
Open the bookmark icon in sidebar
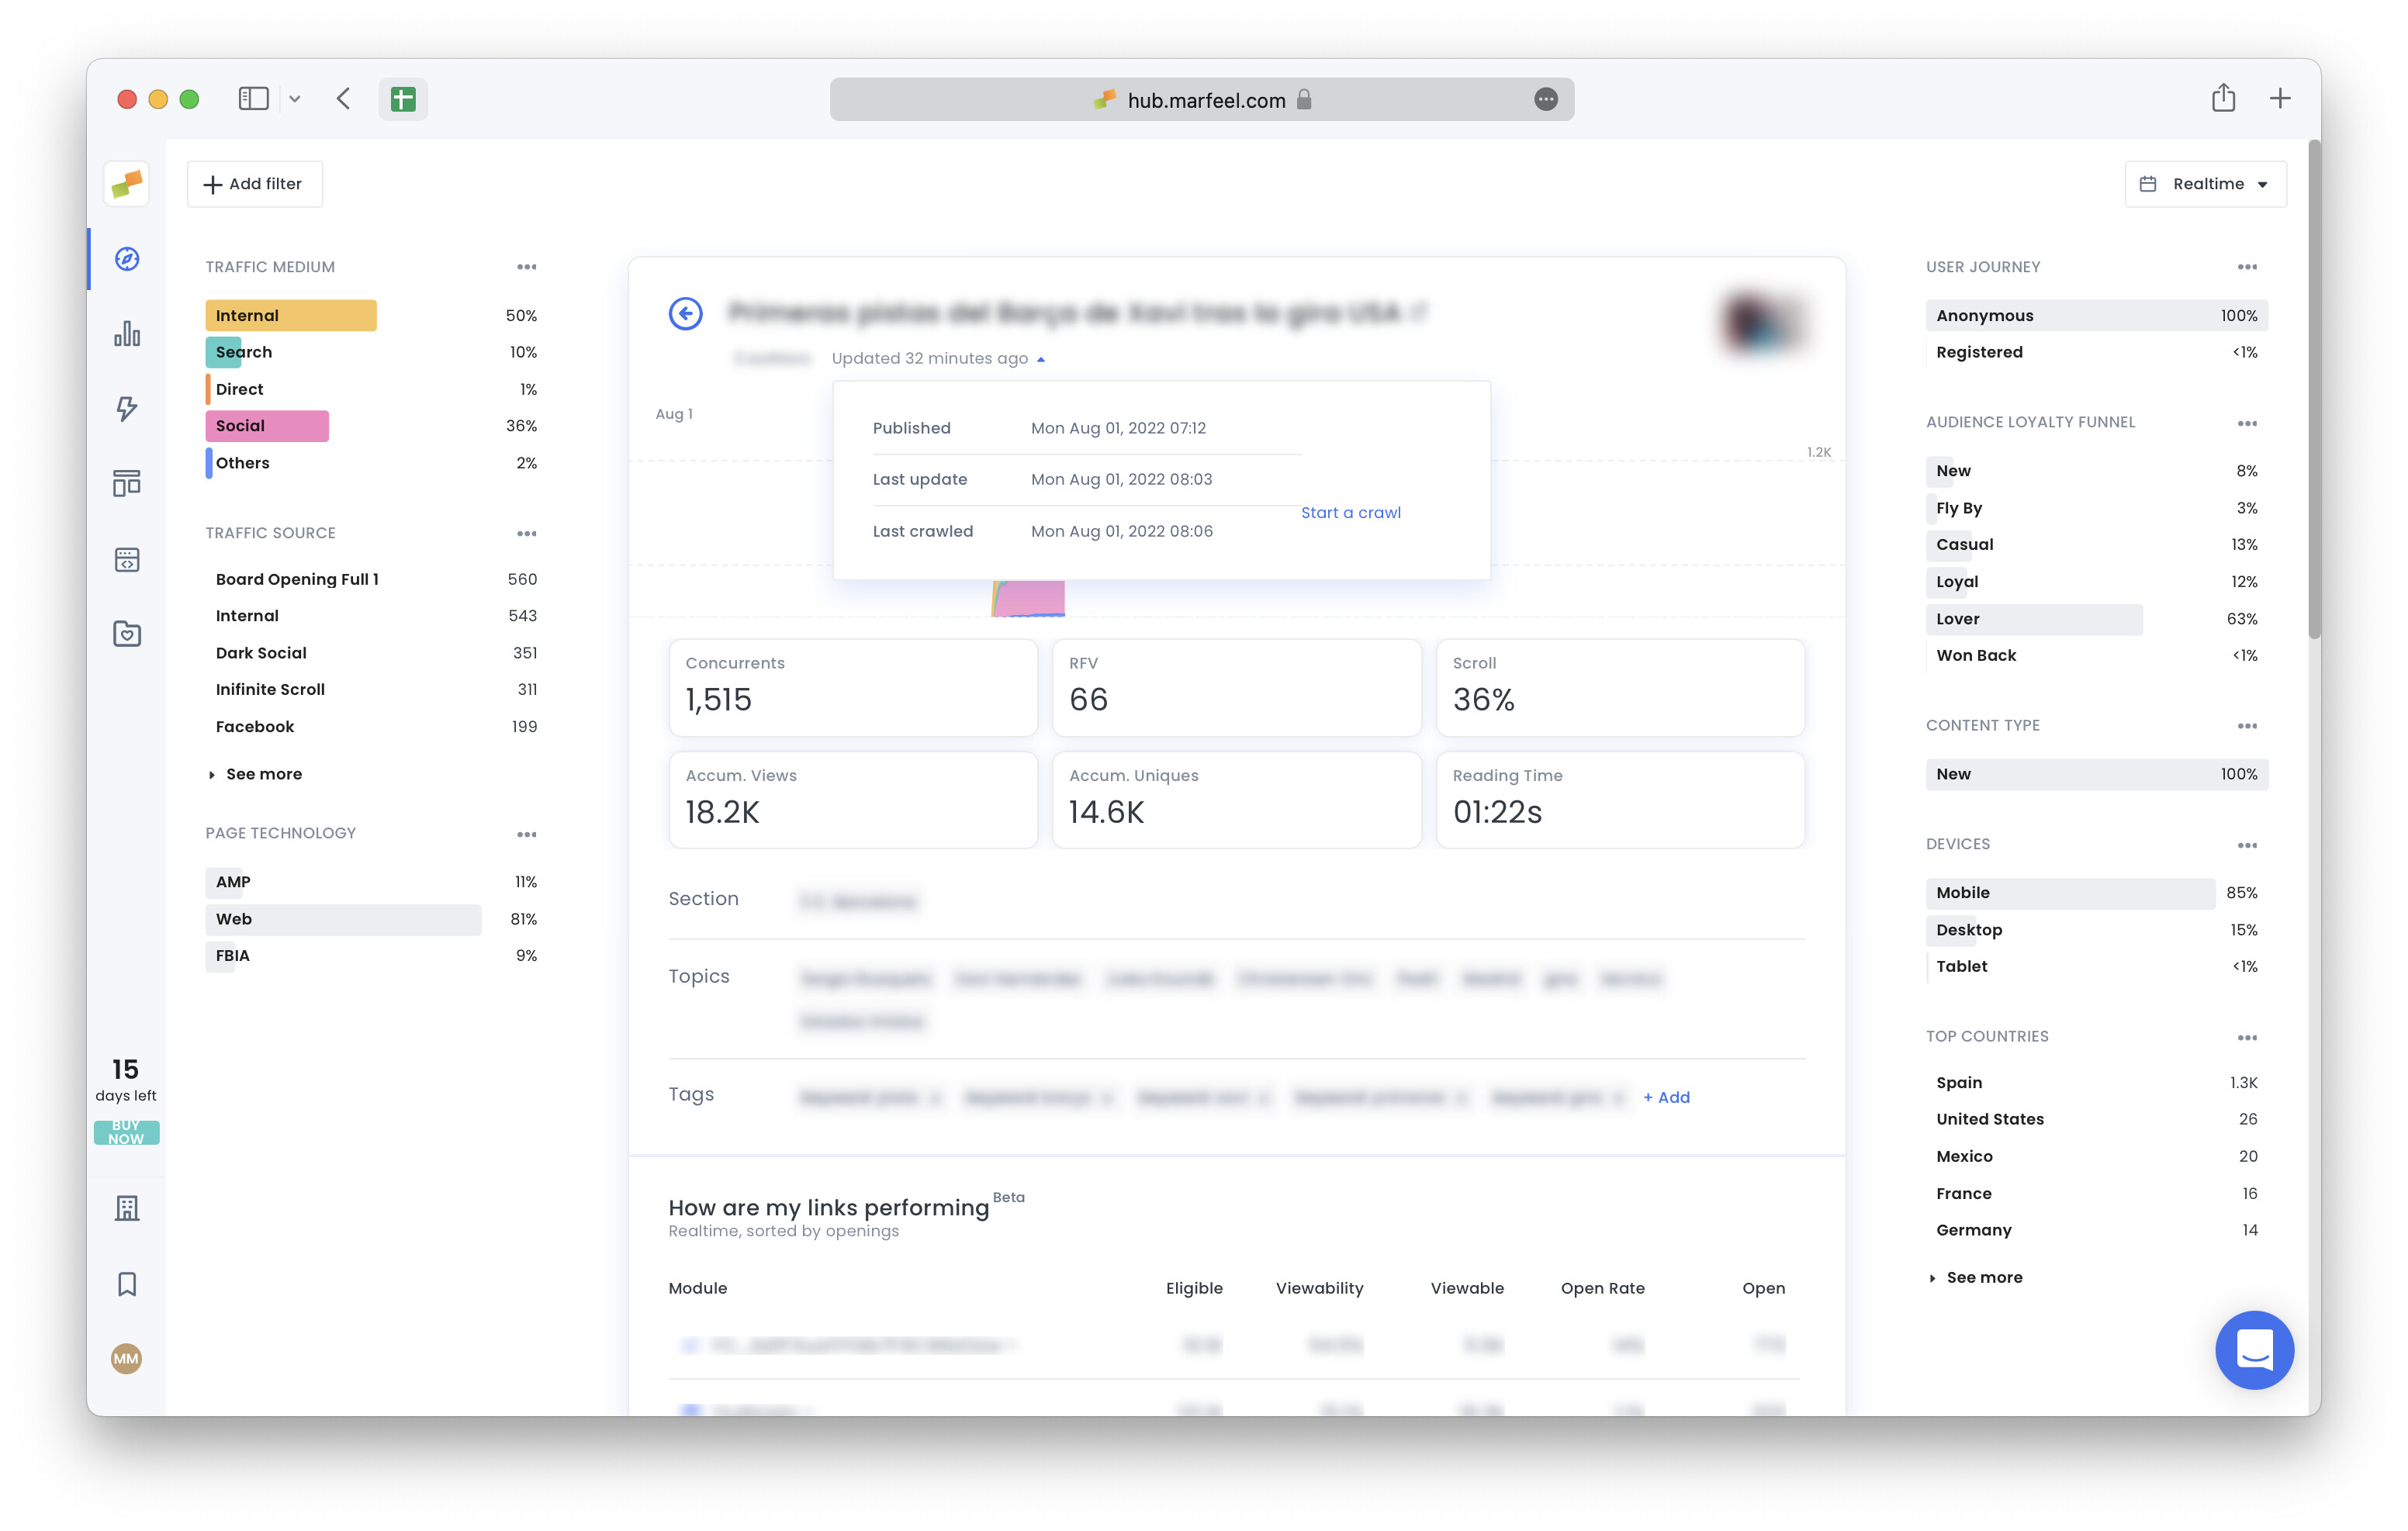(x=127, y=1284)
